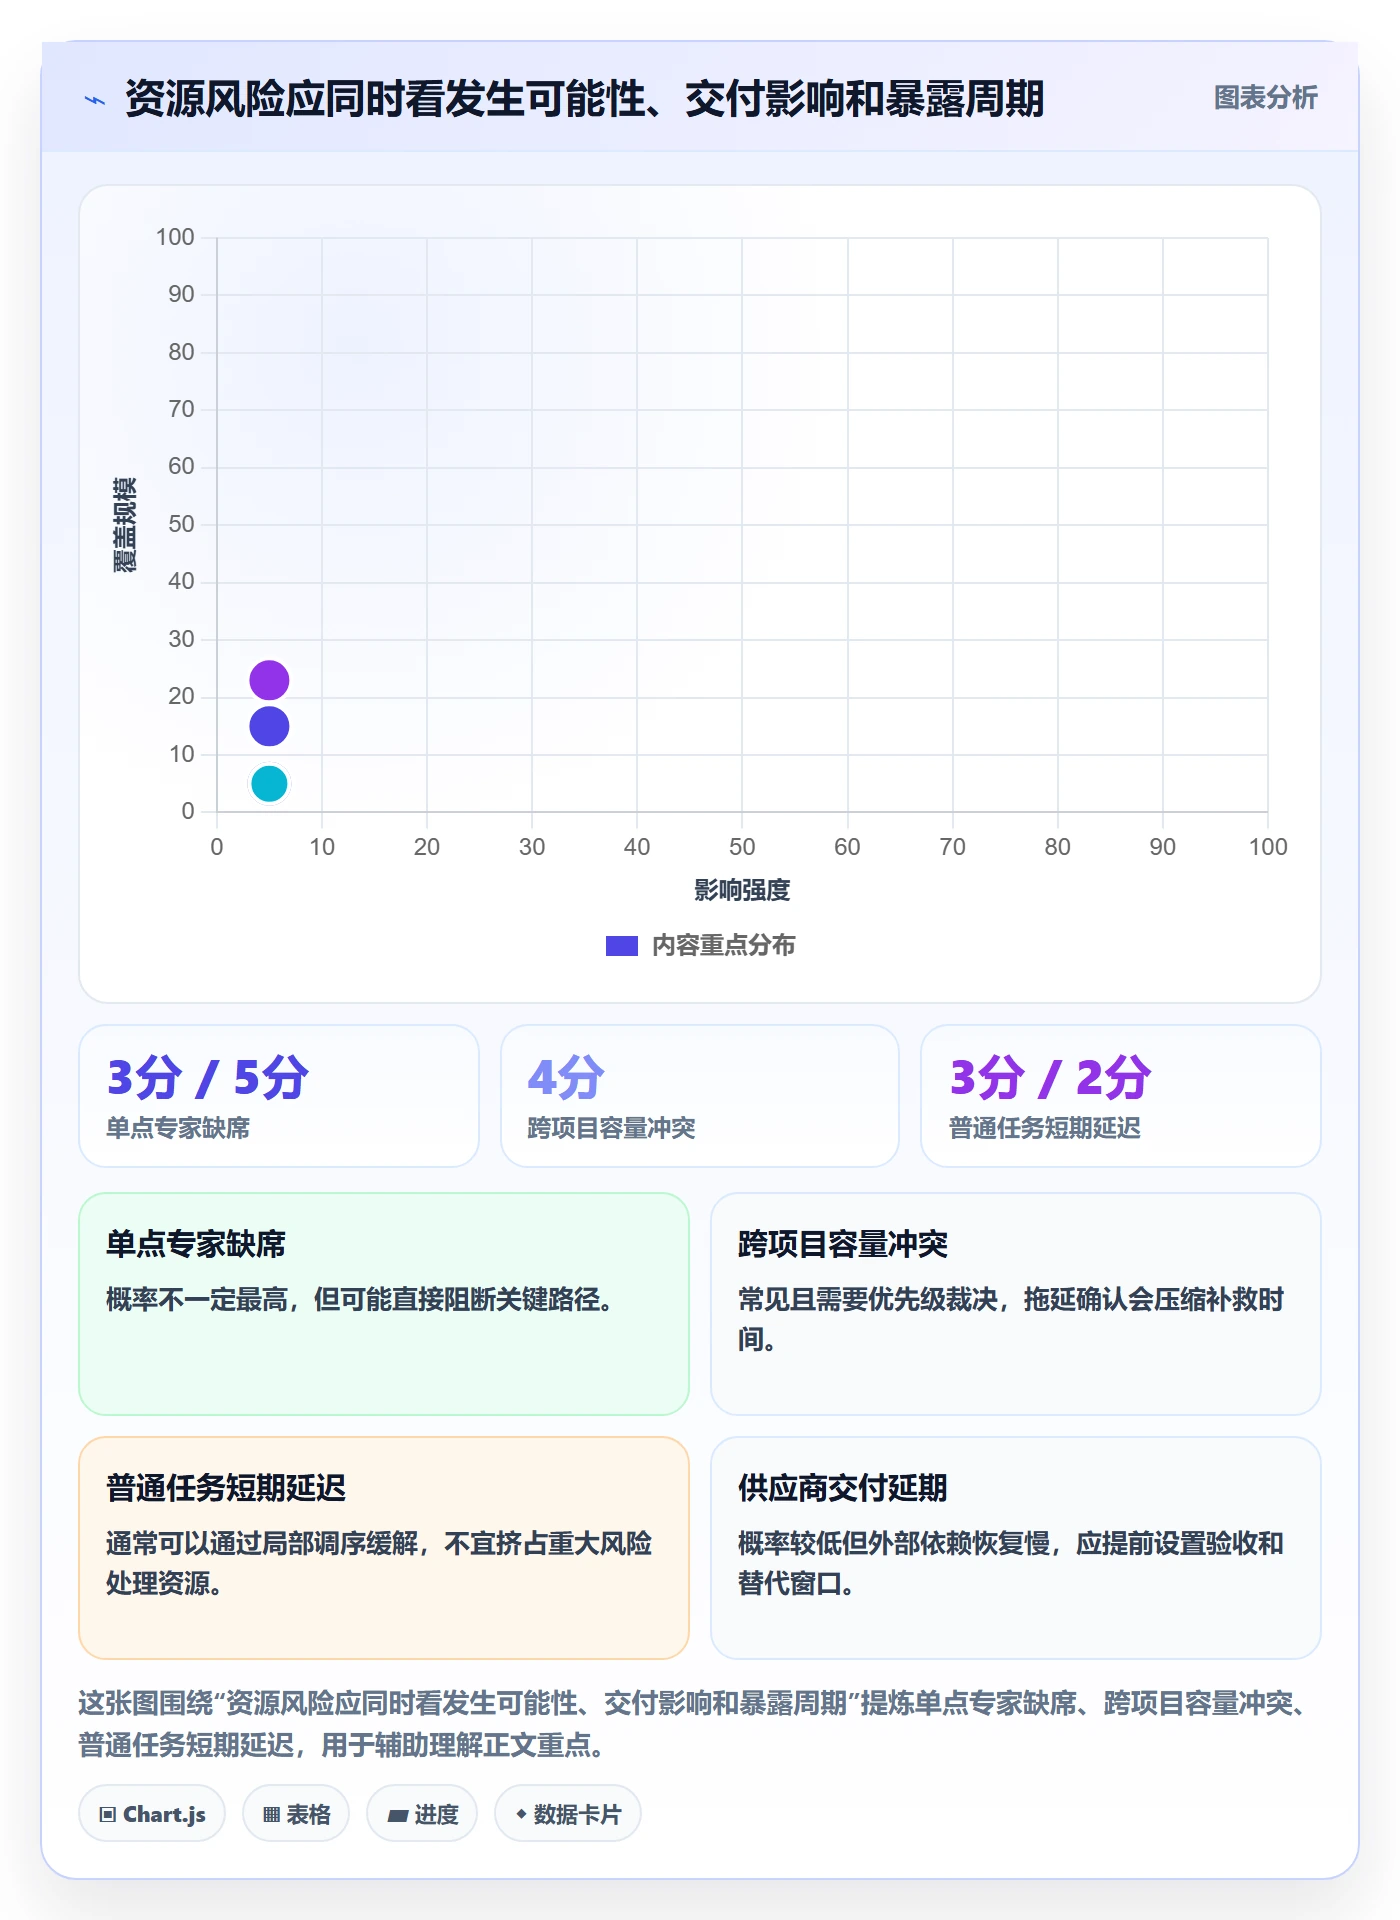1400x1920 pixels.
Task: Click the 跨项目容量冲突 heading above 常见且需要优先级裁决
Action: pyautogui.click(x=843, y=1244)
